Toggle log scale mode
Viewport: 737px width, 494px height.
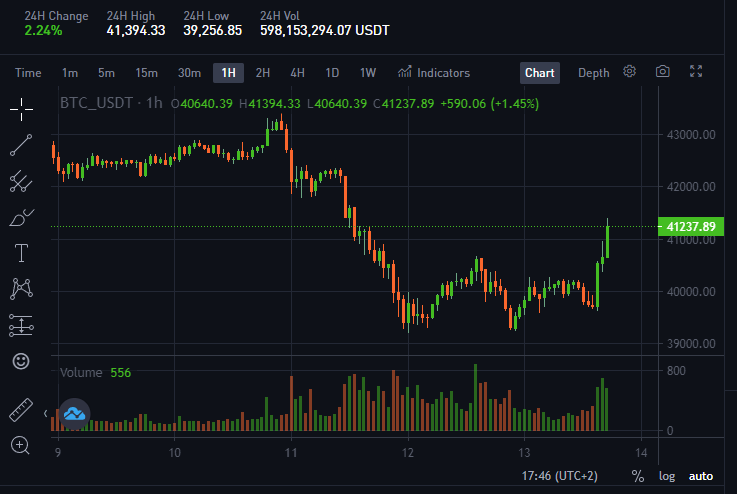[x=667, y=476]
